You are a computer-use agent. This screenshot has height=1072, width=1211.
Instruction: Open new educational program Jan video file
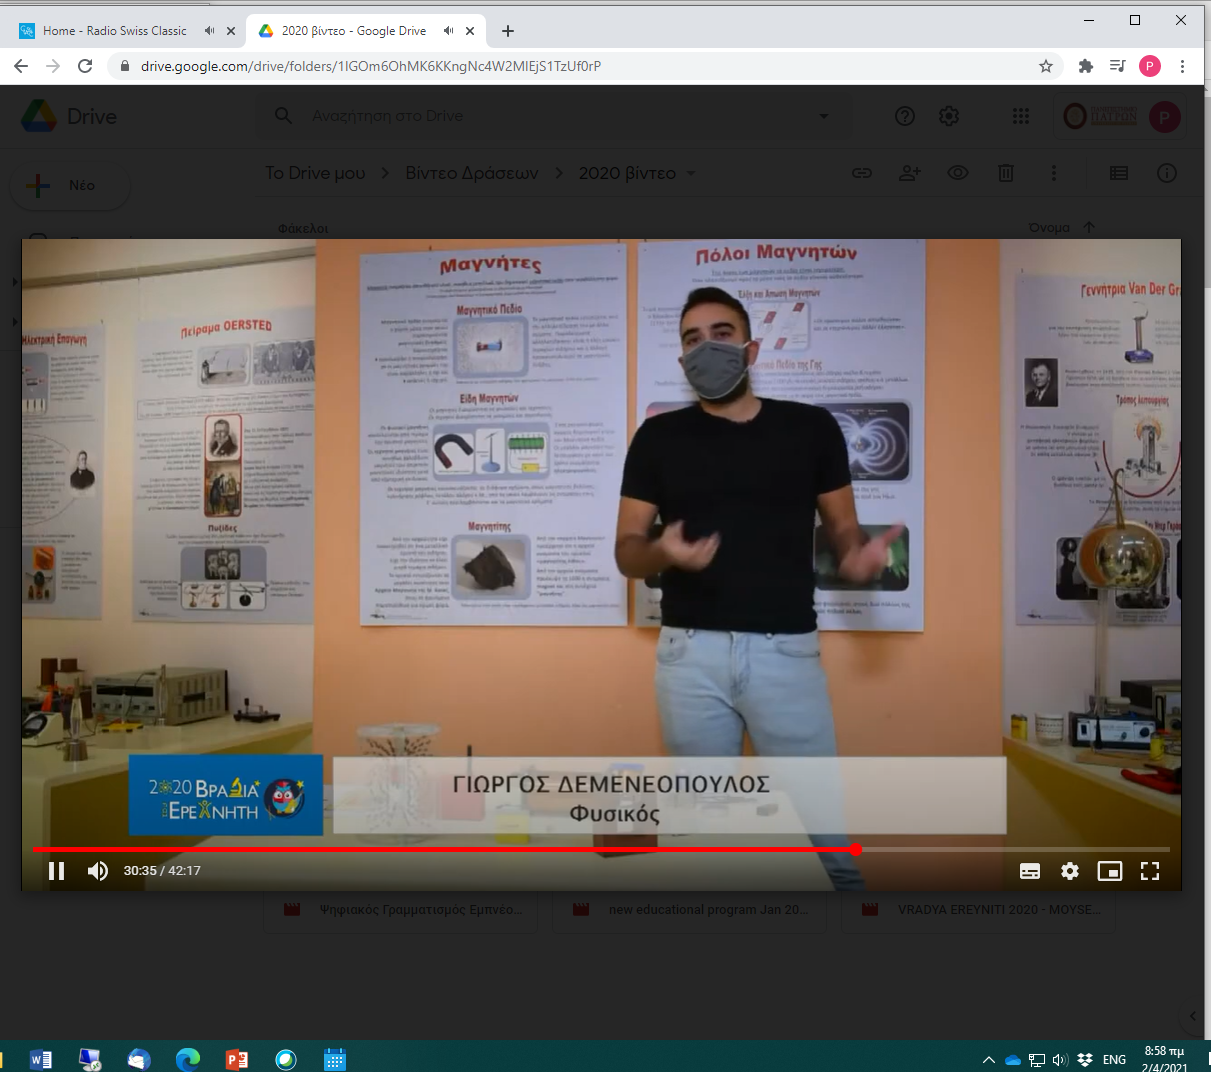(689, 910)
